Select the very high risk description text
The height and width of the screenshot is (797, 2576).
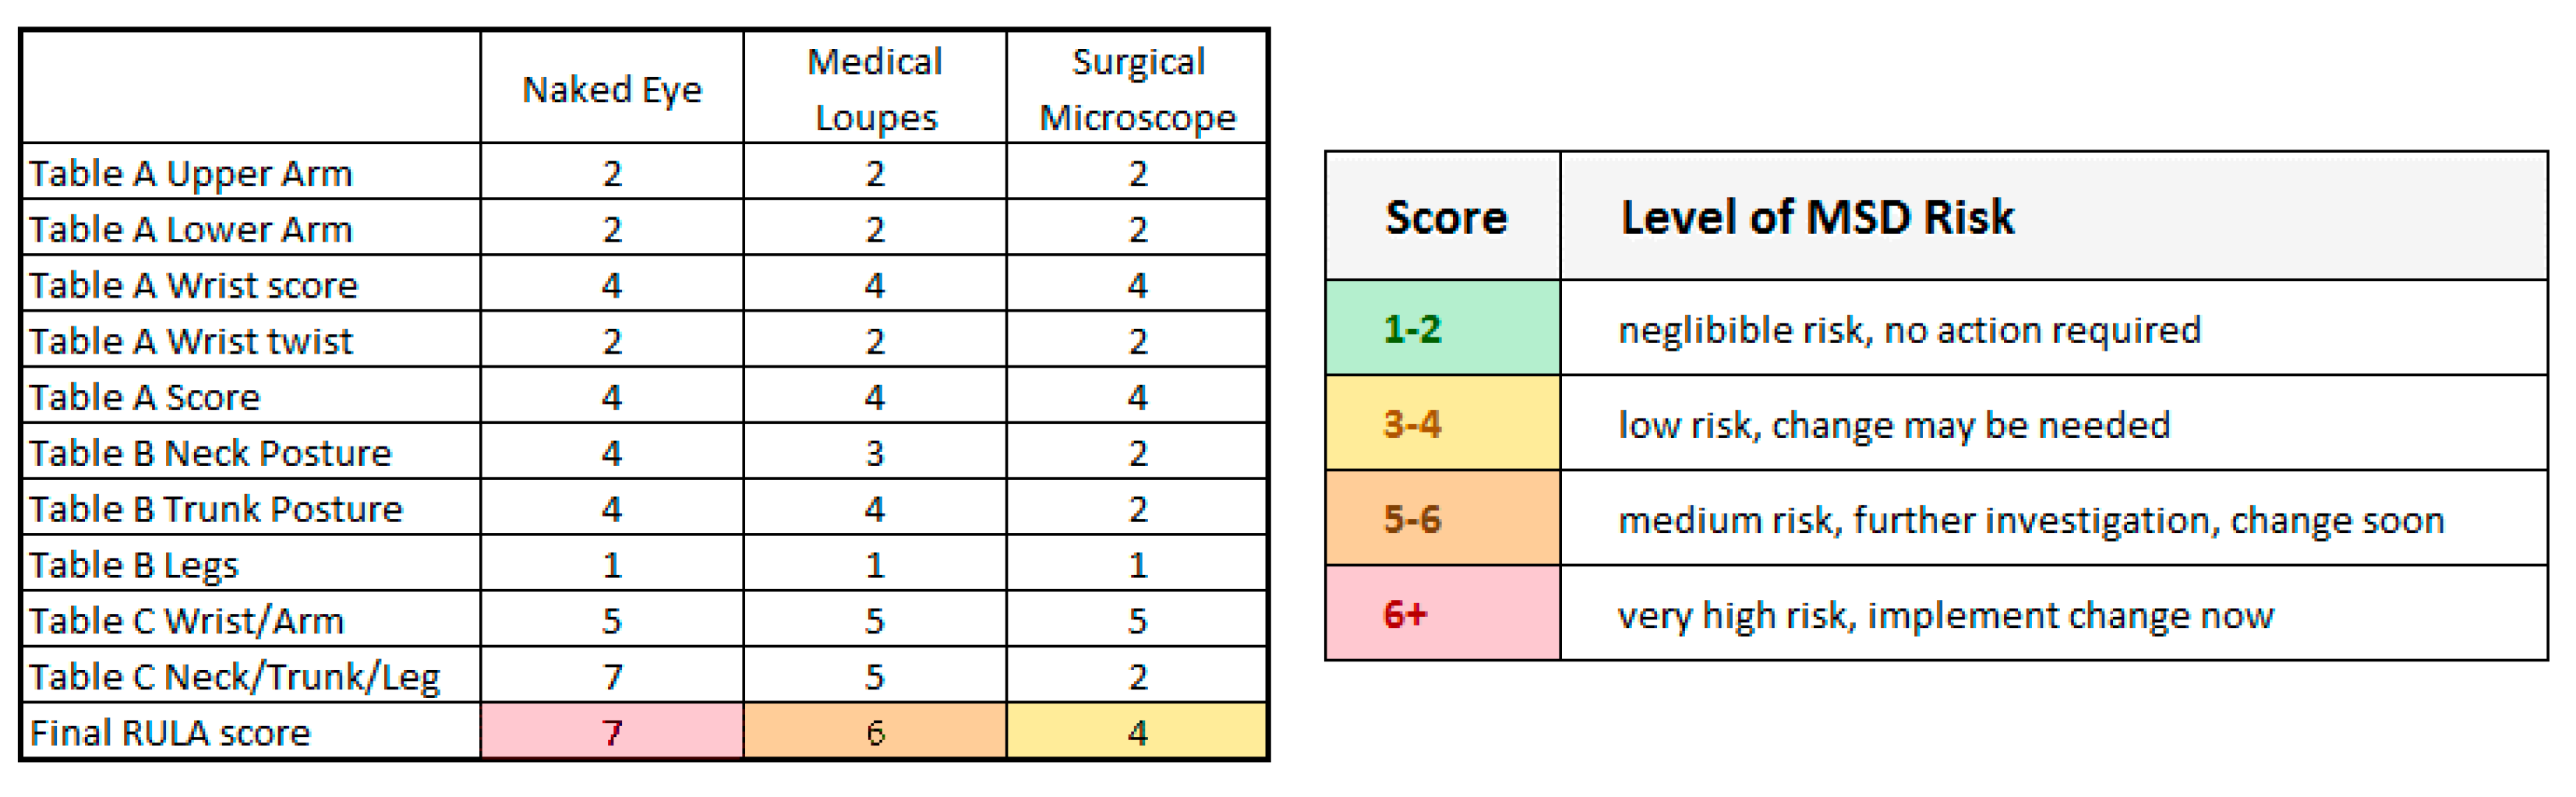(x=1945, y=615)
